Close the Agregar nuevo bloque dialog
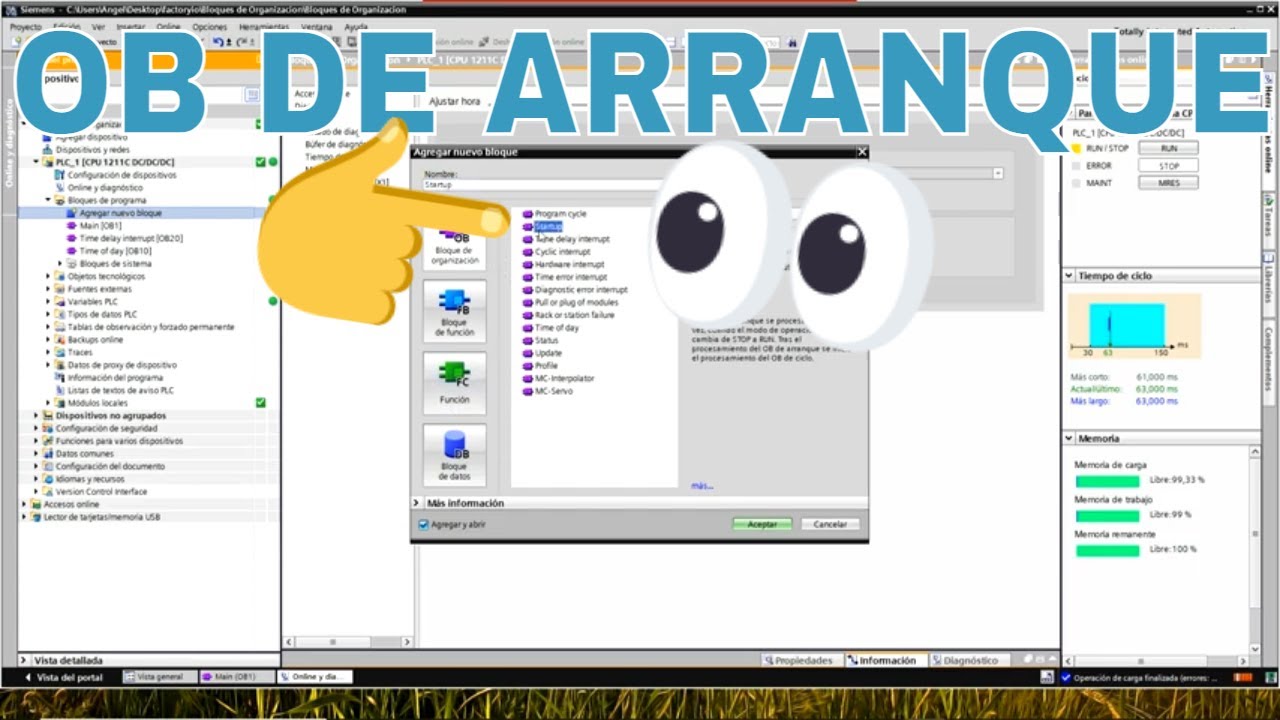Viewport: 1280px width, 720px height. [x=861, y=152]
